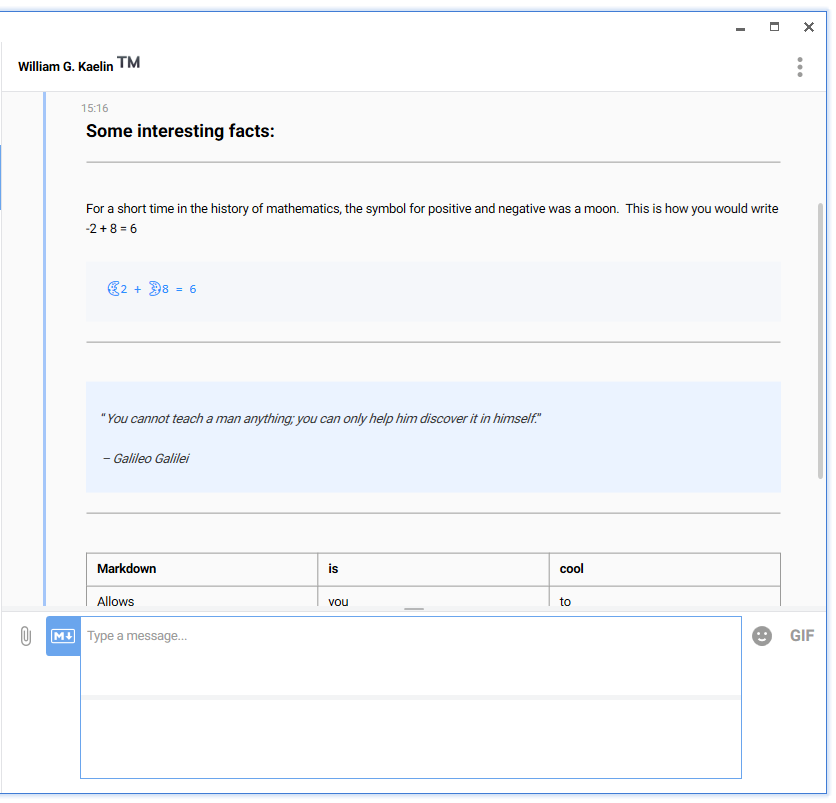This screenshot has width=836, height=803.
Task: Click the 15:16 message timestamp
Action: (x=95, y=108)
